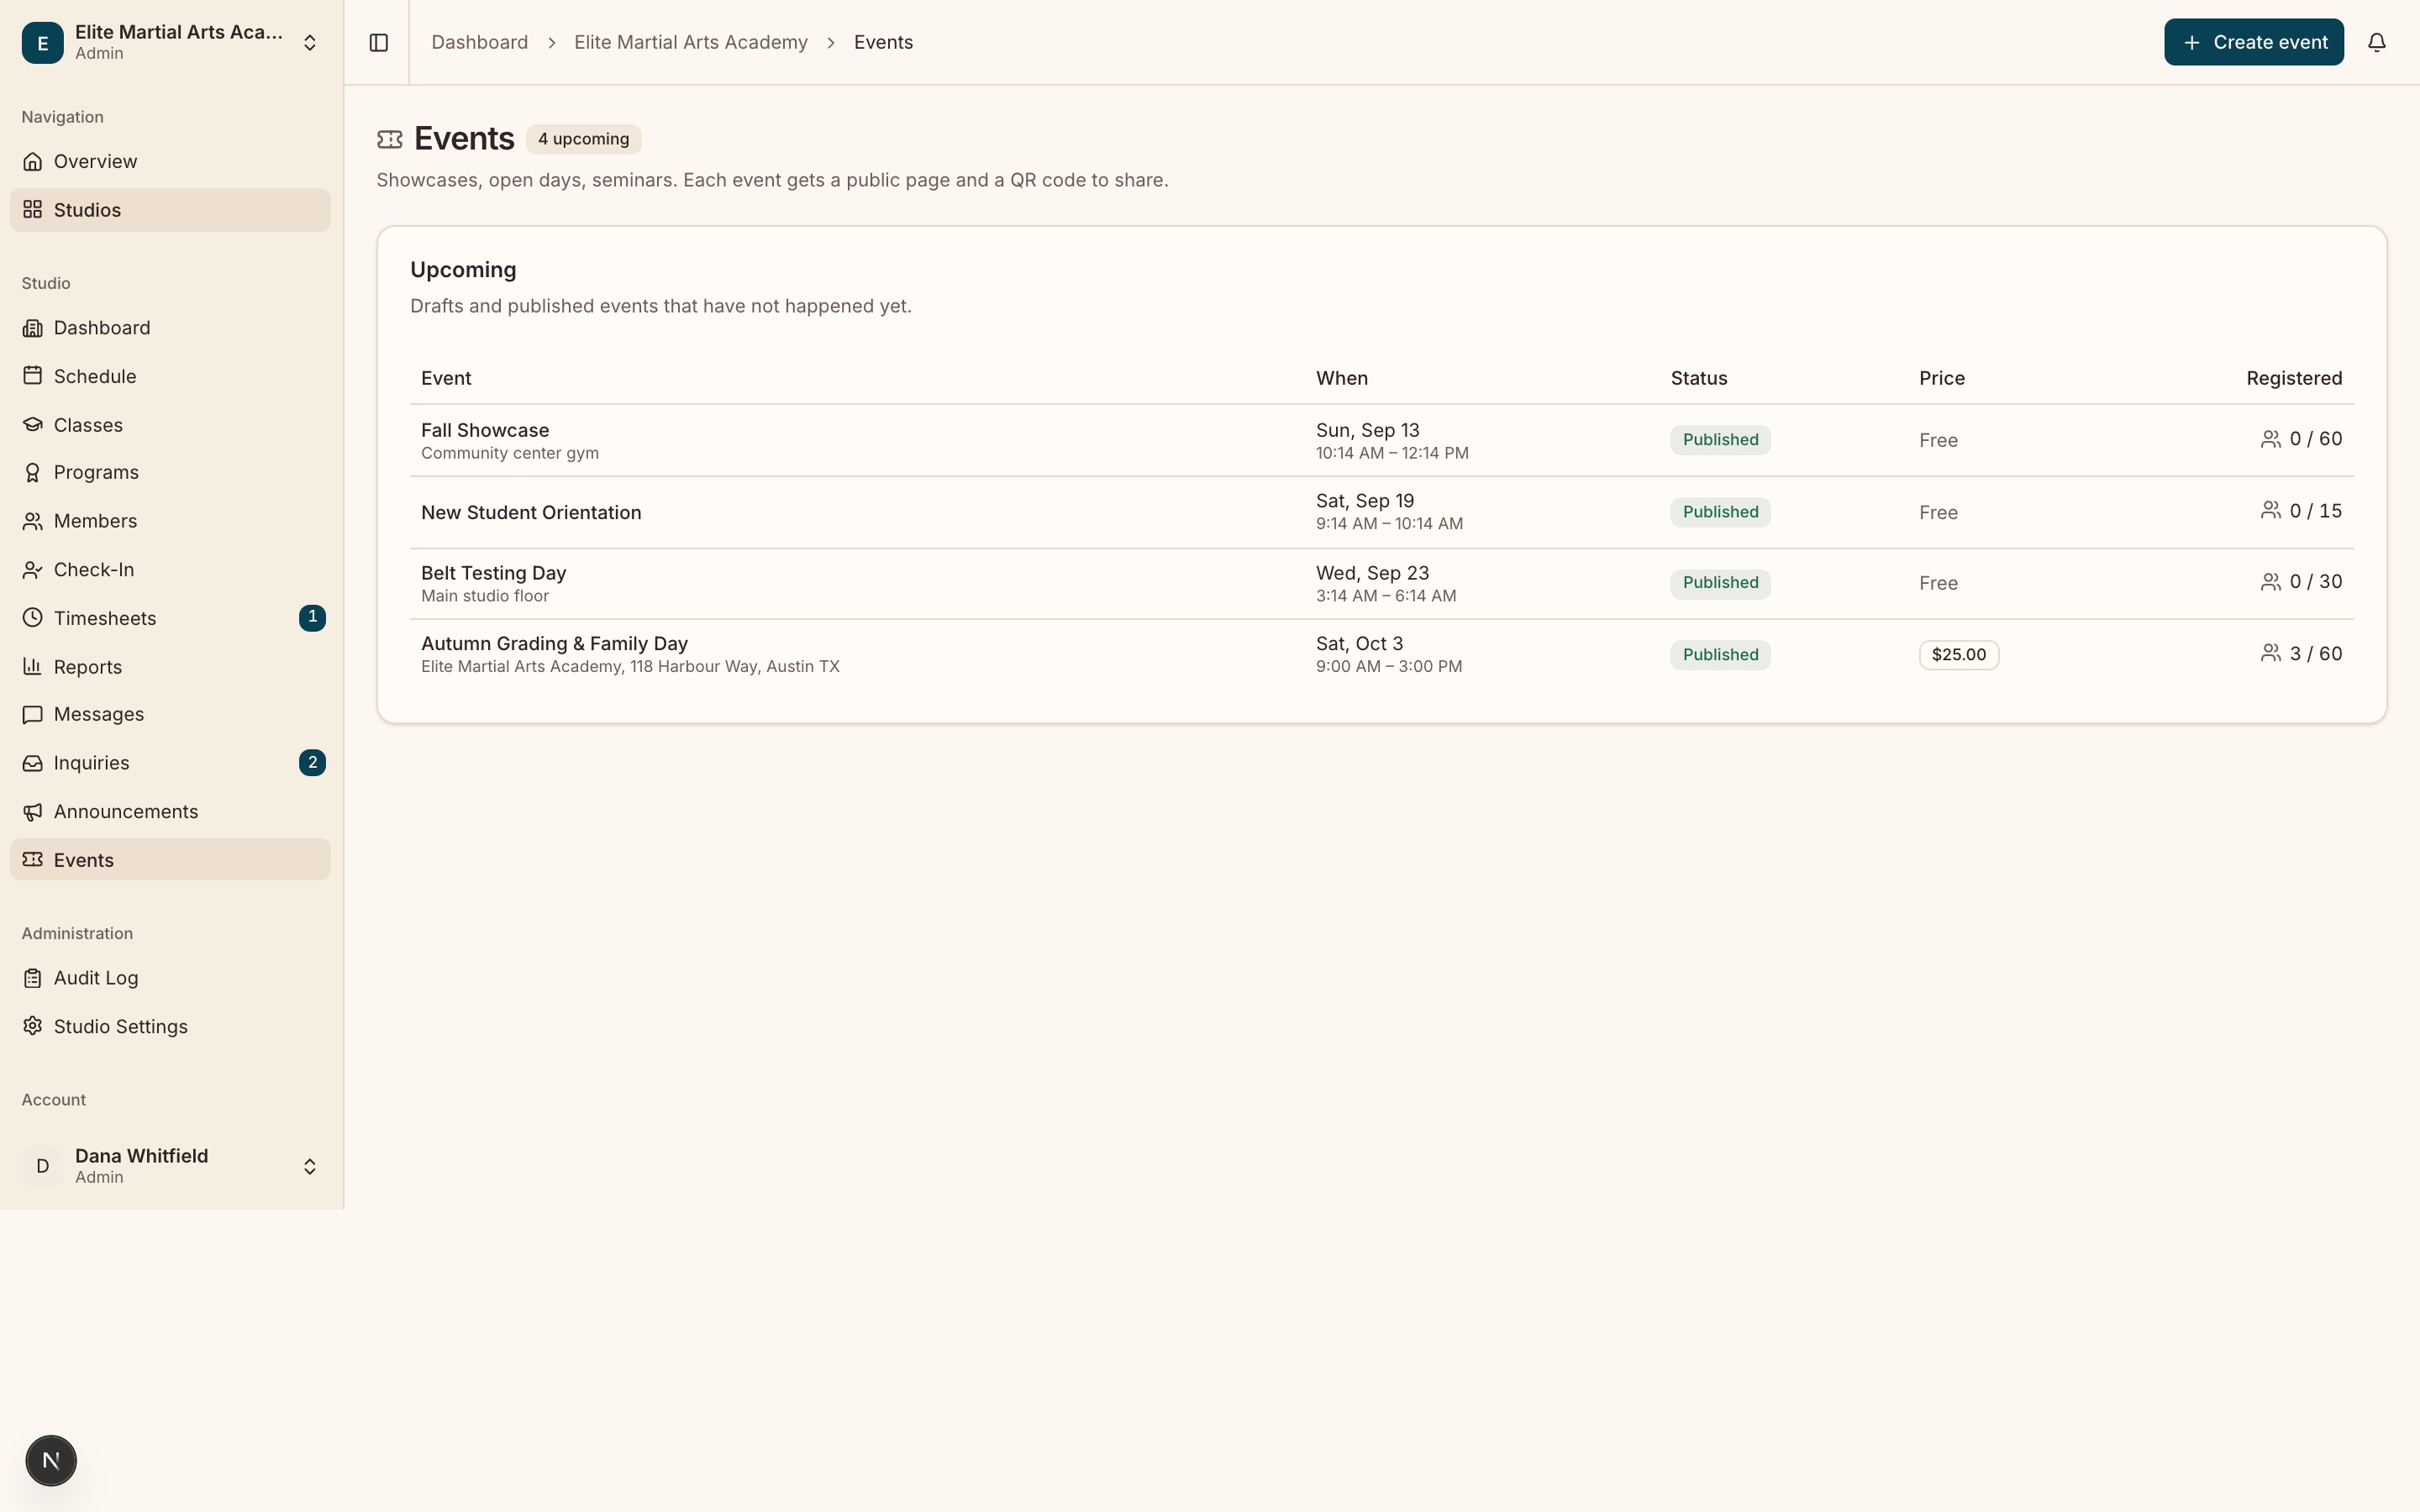The height and width of the screenshot is (1512, 2420).
Task: Click Free price in New Student Orientation row
Action: [x=1938, y=513]
